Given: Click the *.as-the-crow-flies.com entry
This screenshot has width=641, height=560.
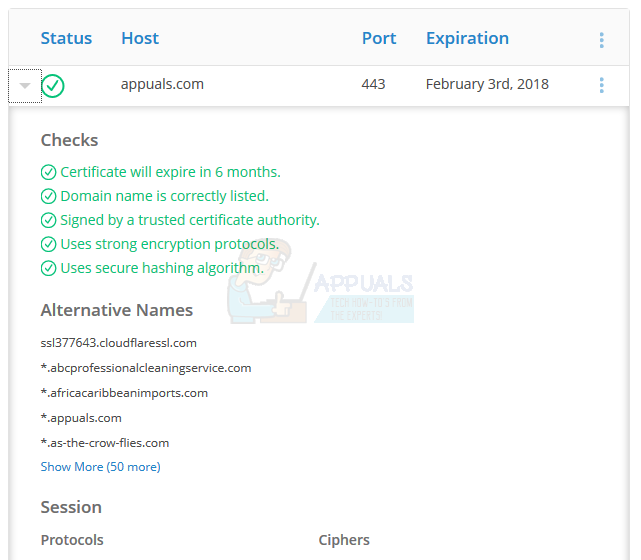Looking at the screenshot, I should click(x=105, y=443).
